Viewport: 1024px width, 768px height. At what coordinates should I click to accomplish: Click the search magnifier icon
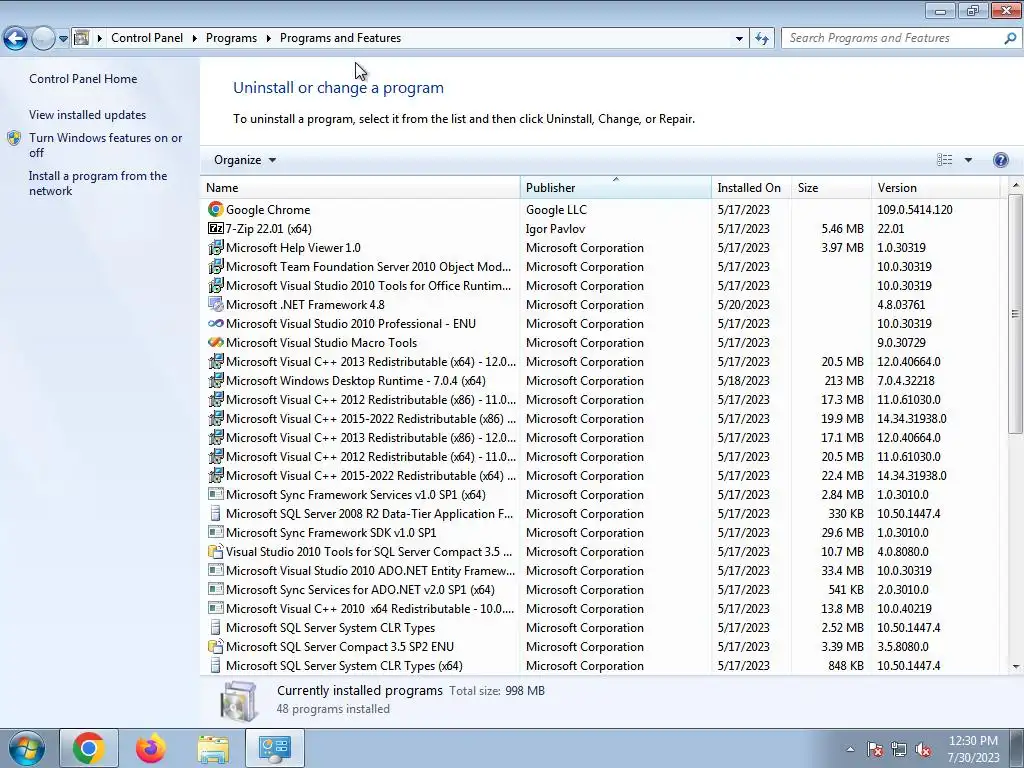(x=1009, y=38)
